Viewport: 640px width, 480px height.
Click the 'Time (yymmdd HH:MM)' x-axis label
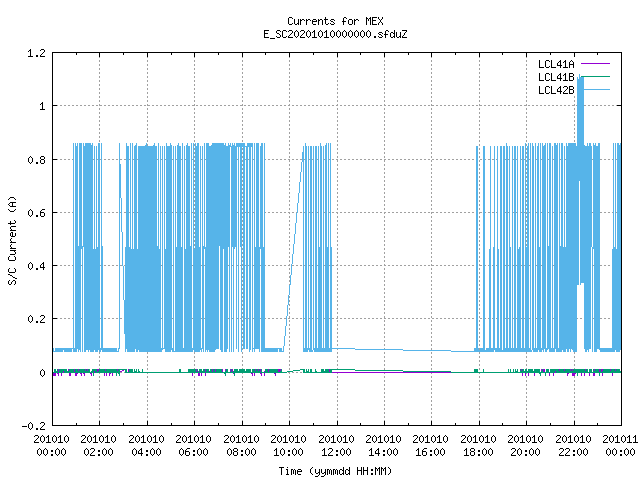point(335,471)
